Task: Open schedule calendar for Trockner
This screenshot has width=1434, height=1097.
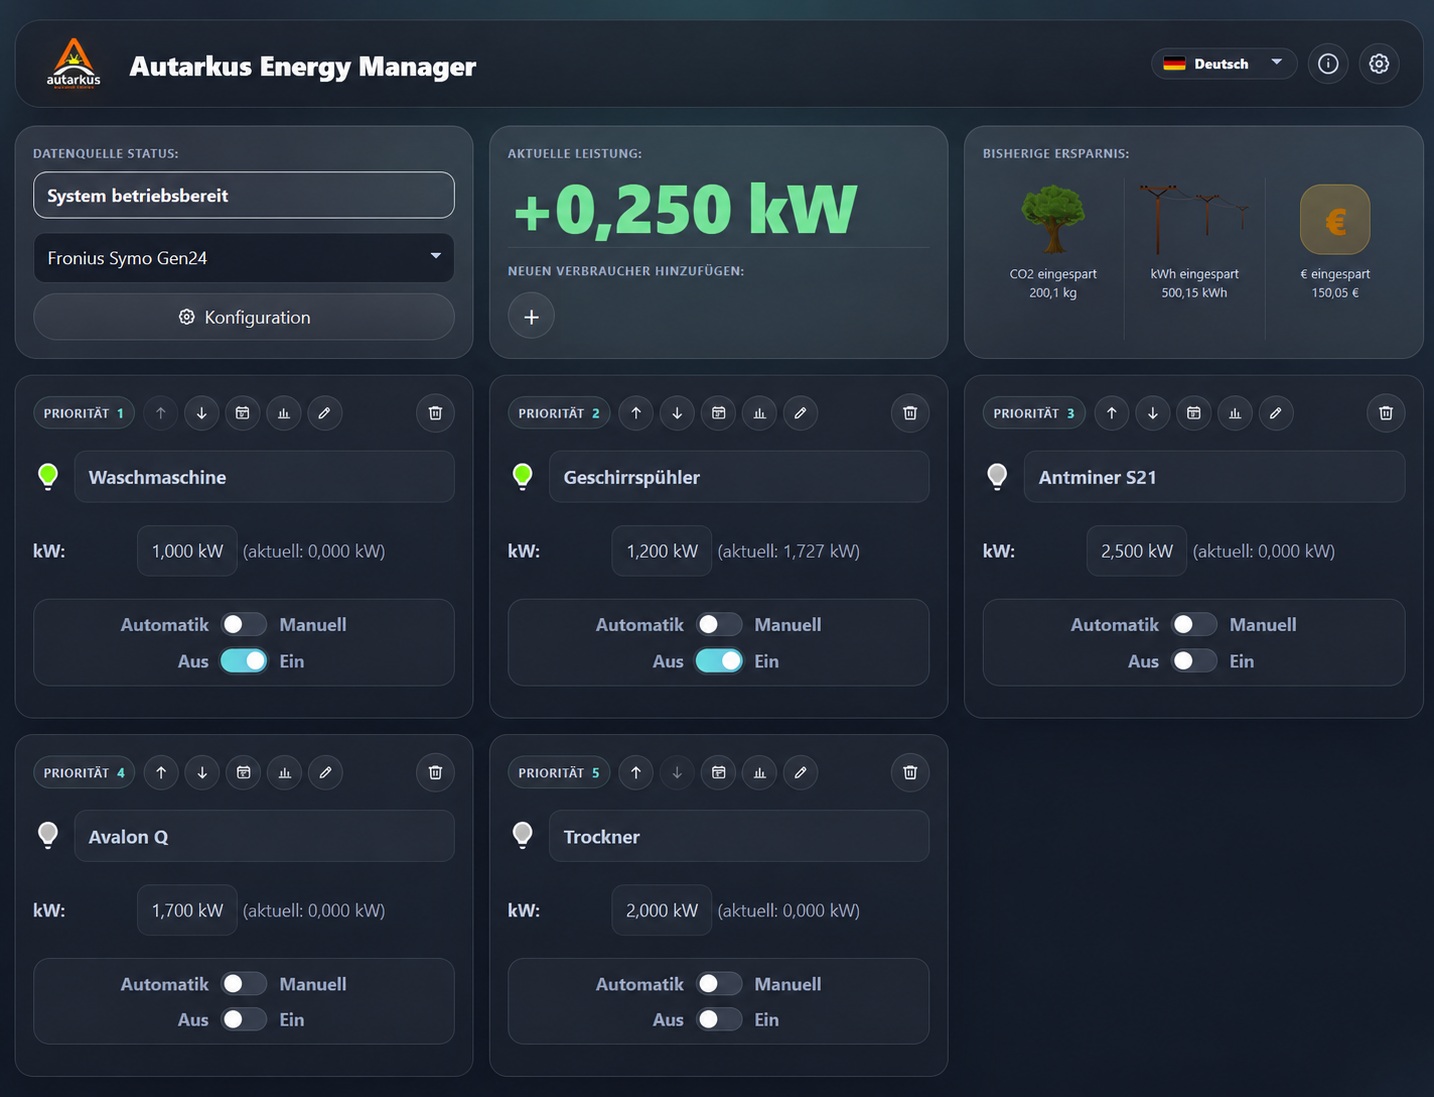Action: [x=718, y=772]
